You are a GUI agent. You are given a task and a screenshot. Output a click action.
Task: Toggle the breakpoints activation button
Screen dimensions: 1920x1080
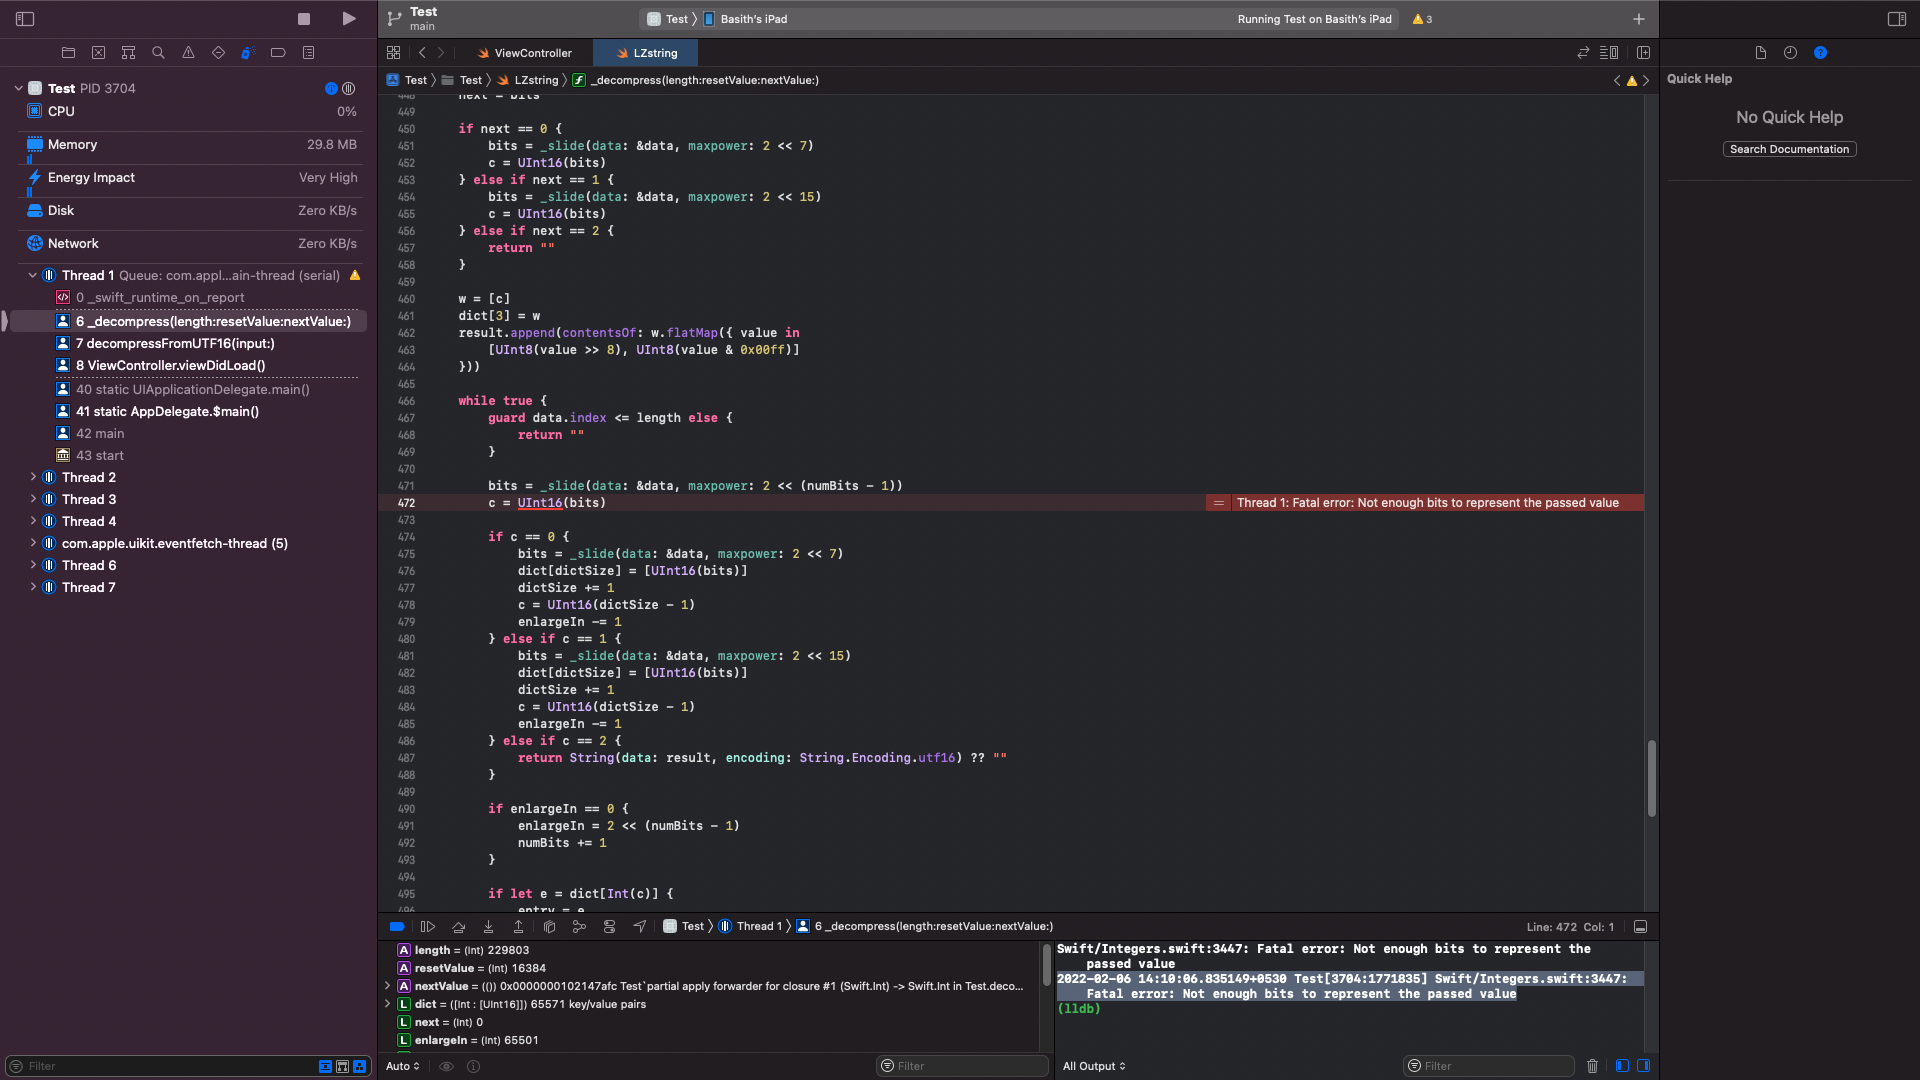point(397,927)
